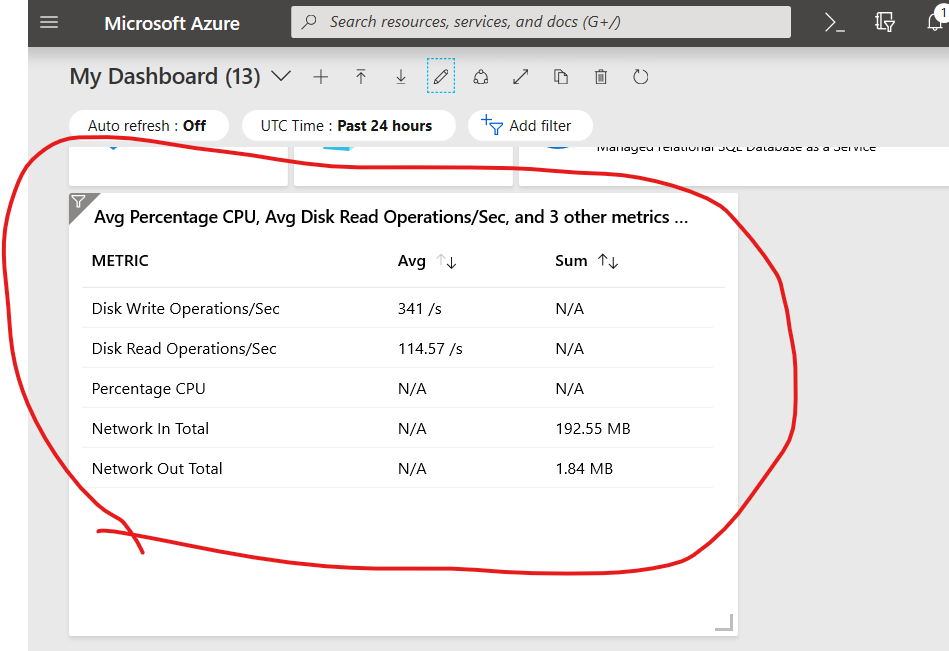Refresh the dashboard with the circular arrow
The height and width of the screenshot is (651, 949).
point(641,77)
